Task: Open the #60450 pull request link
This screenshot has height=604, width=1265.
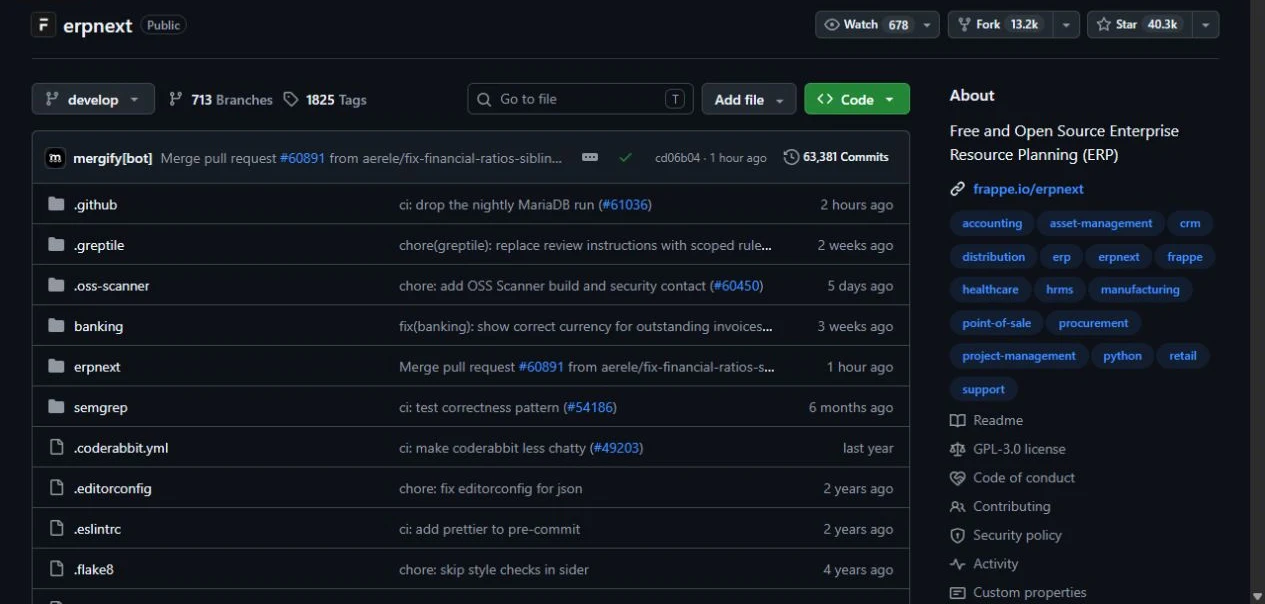Action: (x=737, y=286)
